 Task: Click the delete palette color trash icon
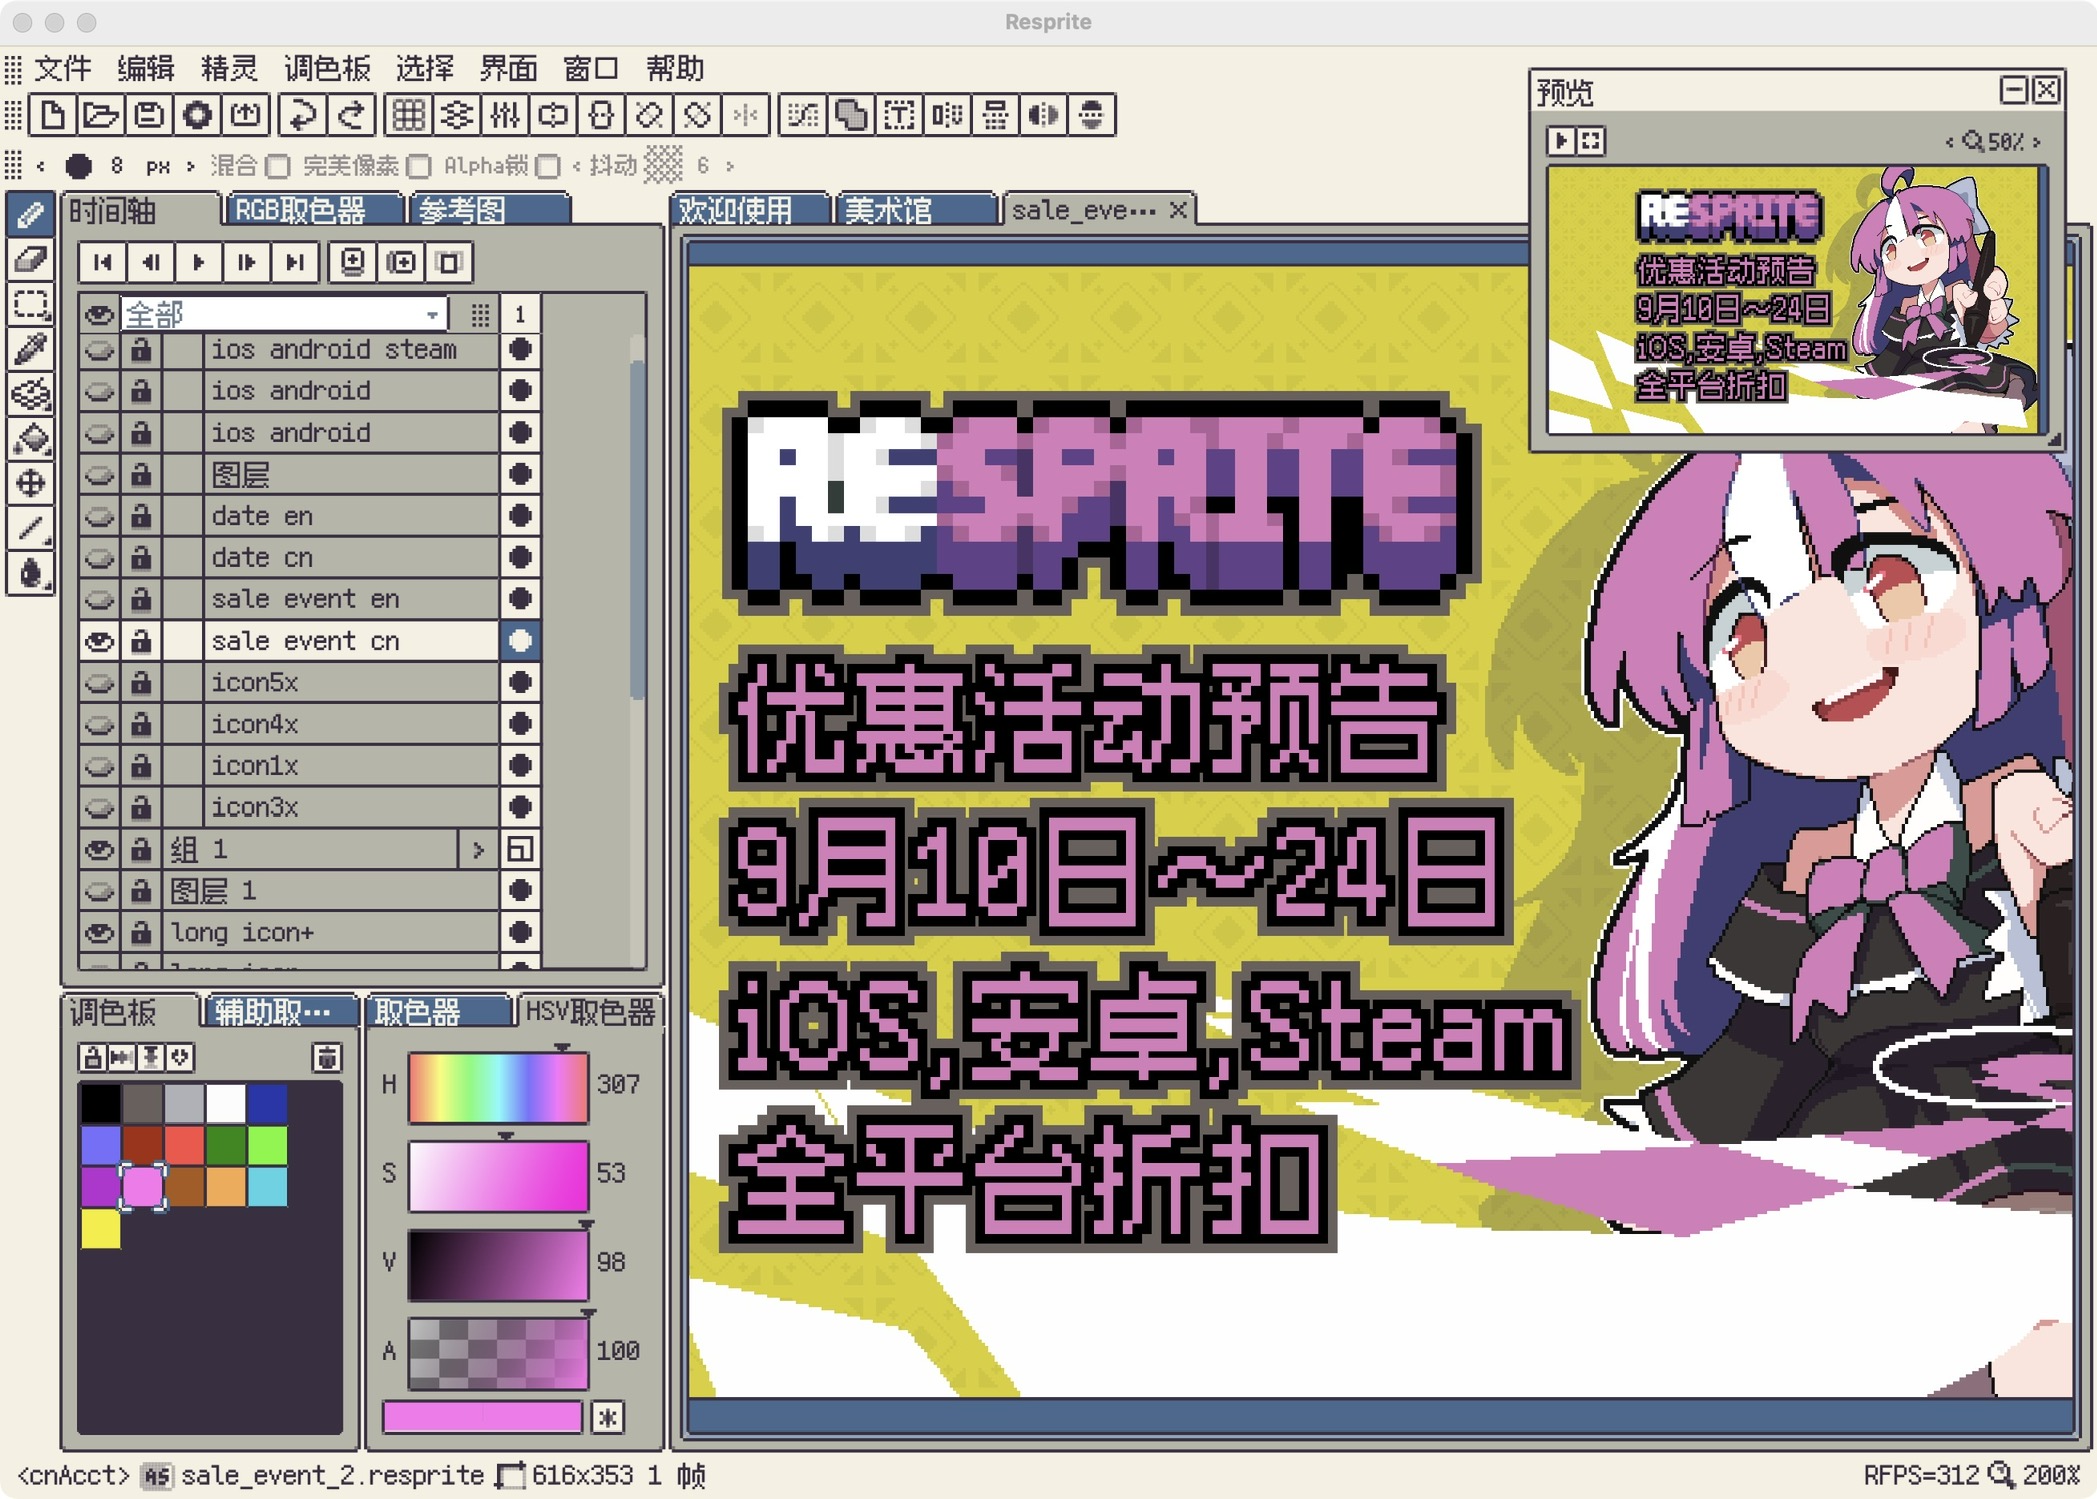(326, 1057)
